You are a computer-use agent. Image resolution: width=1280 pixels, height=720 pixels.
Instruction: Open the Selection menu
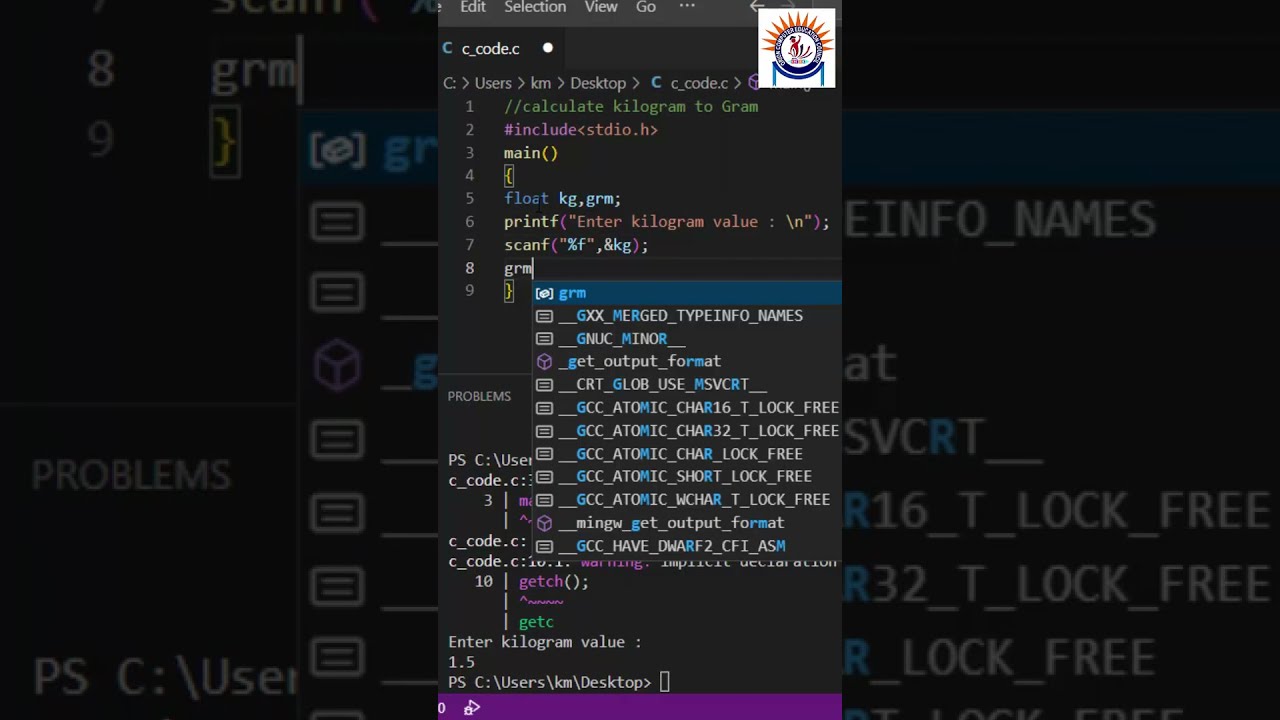535,7
